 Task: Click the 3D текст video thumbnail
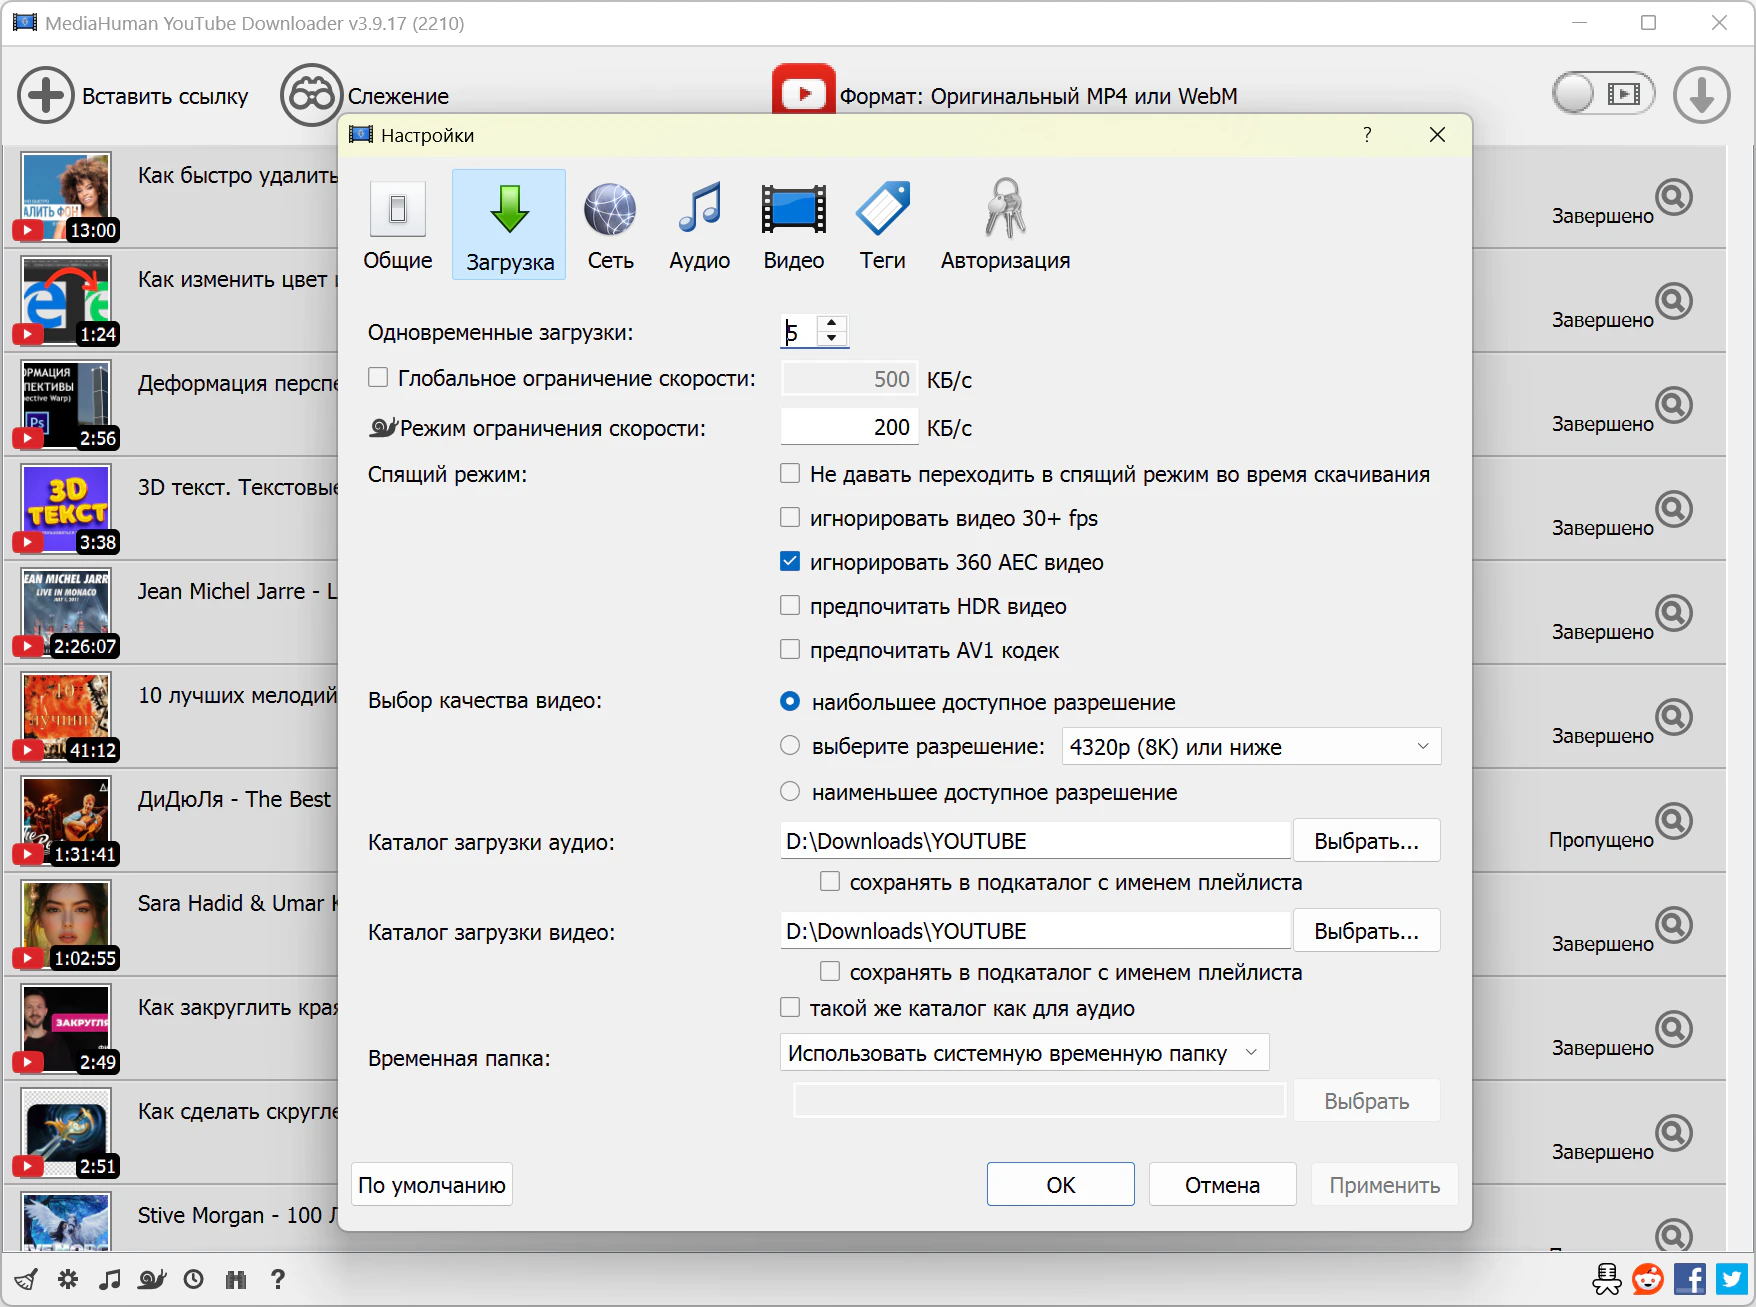[66, 509]
